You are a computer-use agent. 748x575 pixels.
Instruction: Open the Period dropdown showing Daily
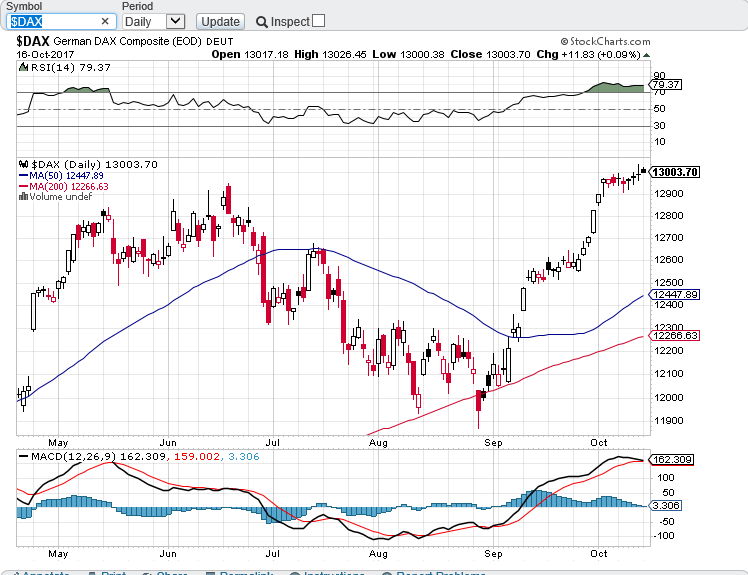click(x=154, y=21)
